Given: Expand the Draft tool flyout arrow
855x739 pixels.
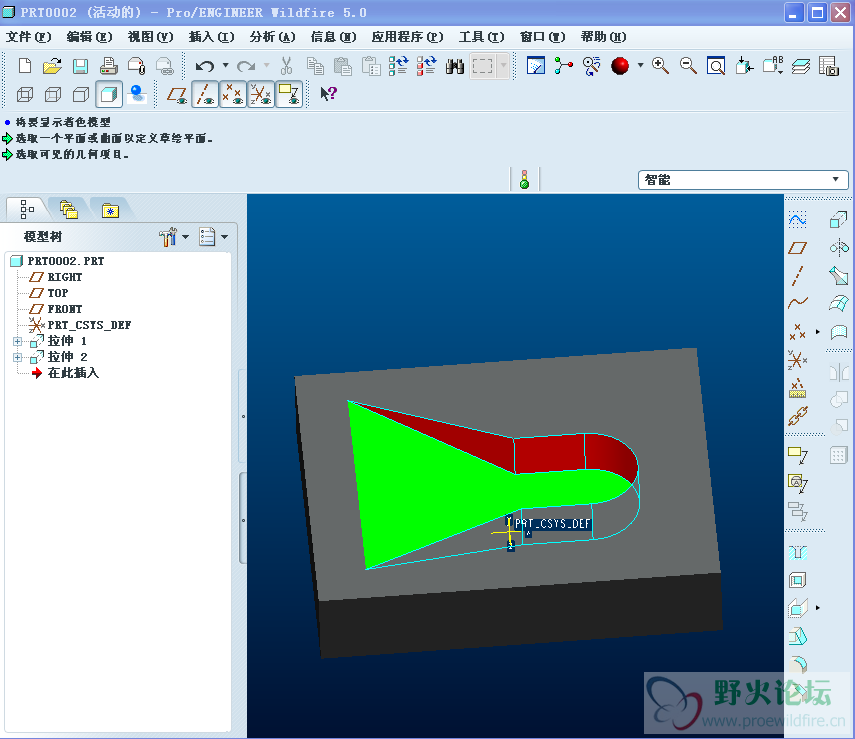Looking at the screenshot, I should click(x=817, y=608).
